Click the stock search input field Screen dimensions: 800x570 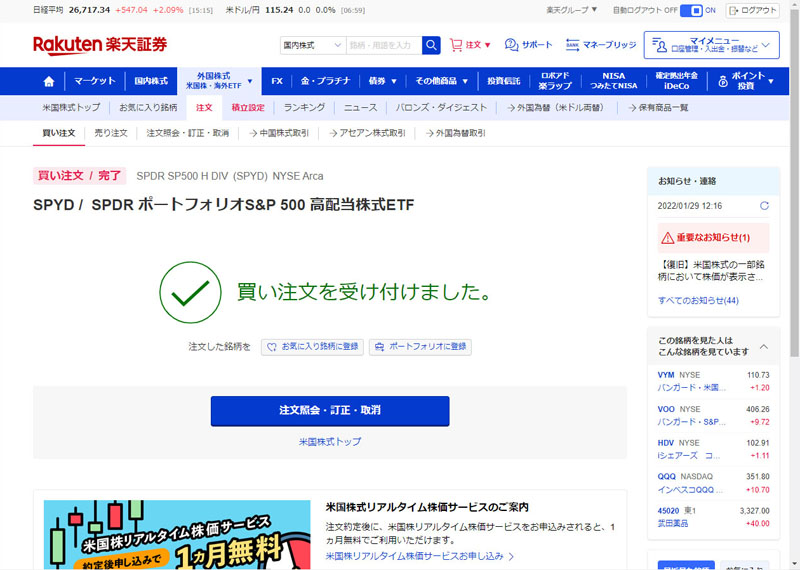[x=383, y=45]
